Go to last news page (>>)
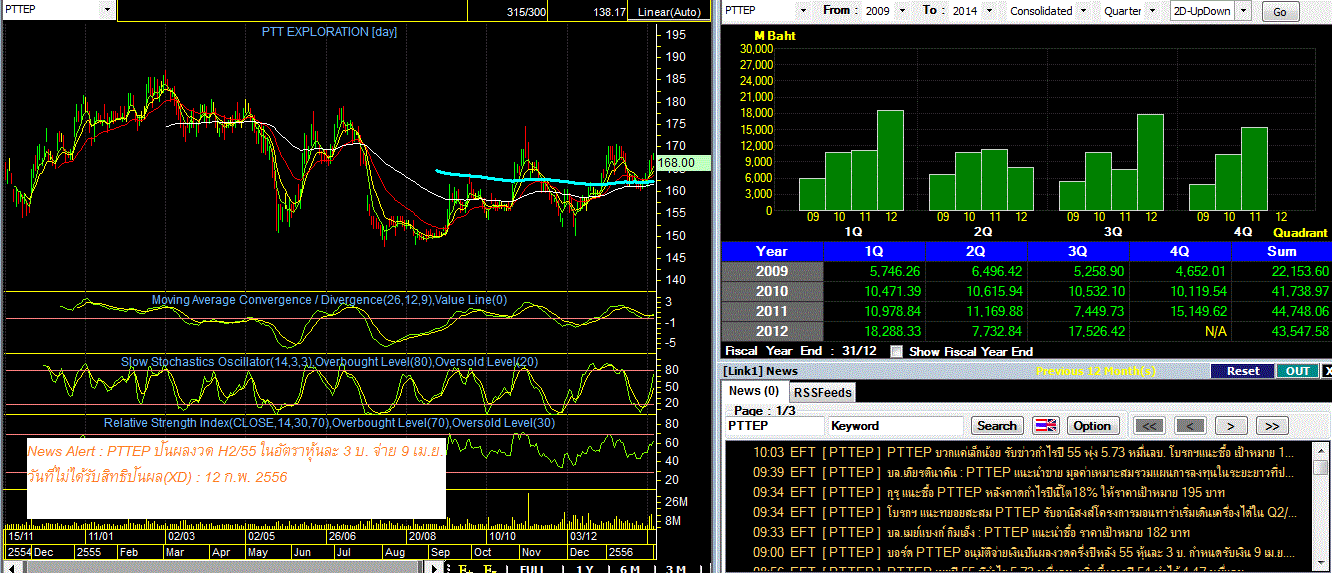Viewport: 1332px width, 573px height. pyautogui.click(x=1271, y=426)
